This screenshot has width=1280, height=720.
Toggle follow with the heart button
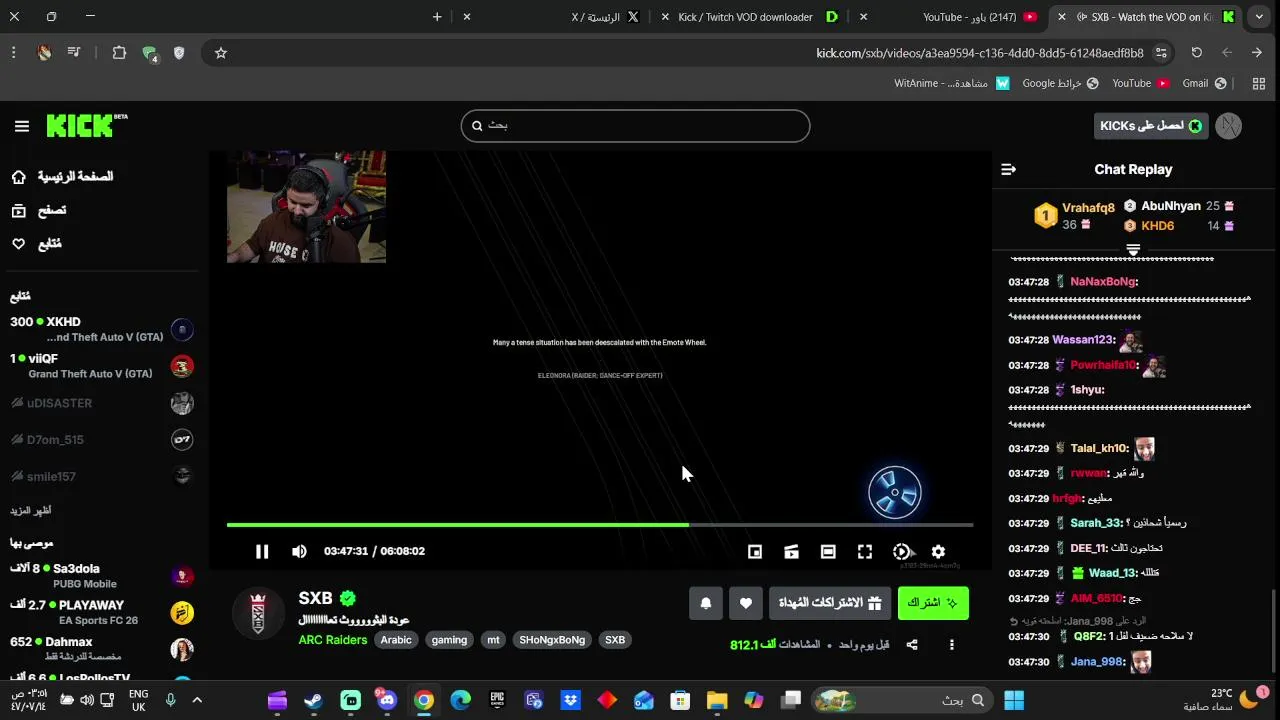click(746, 603)
